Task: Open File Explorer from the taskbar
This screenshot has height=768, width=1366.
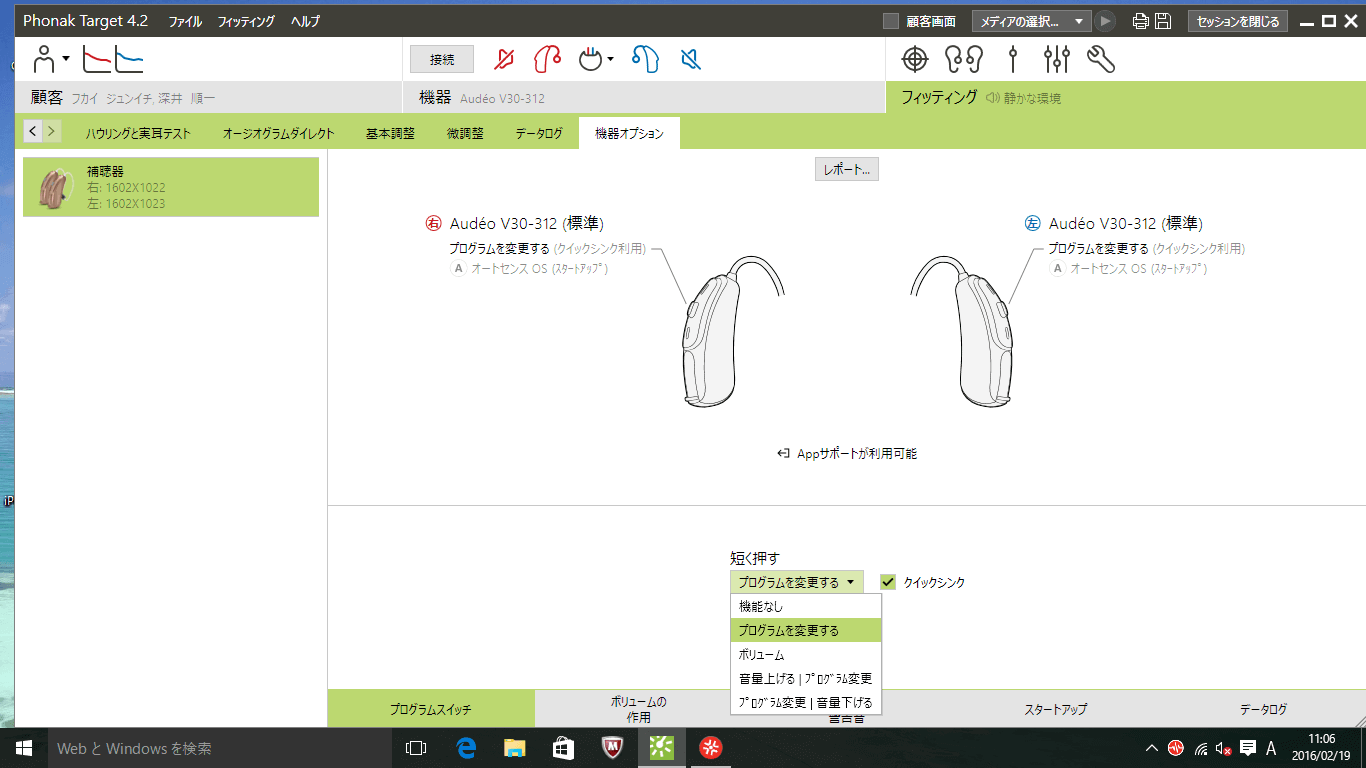Action: click(x=514, y=747)
